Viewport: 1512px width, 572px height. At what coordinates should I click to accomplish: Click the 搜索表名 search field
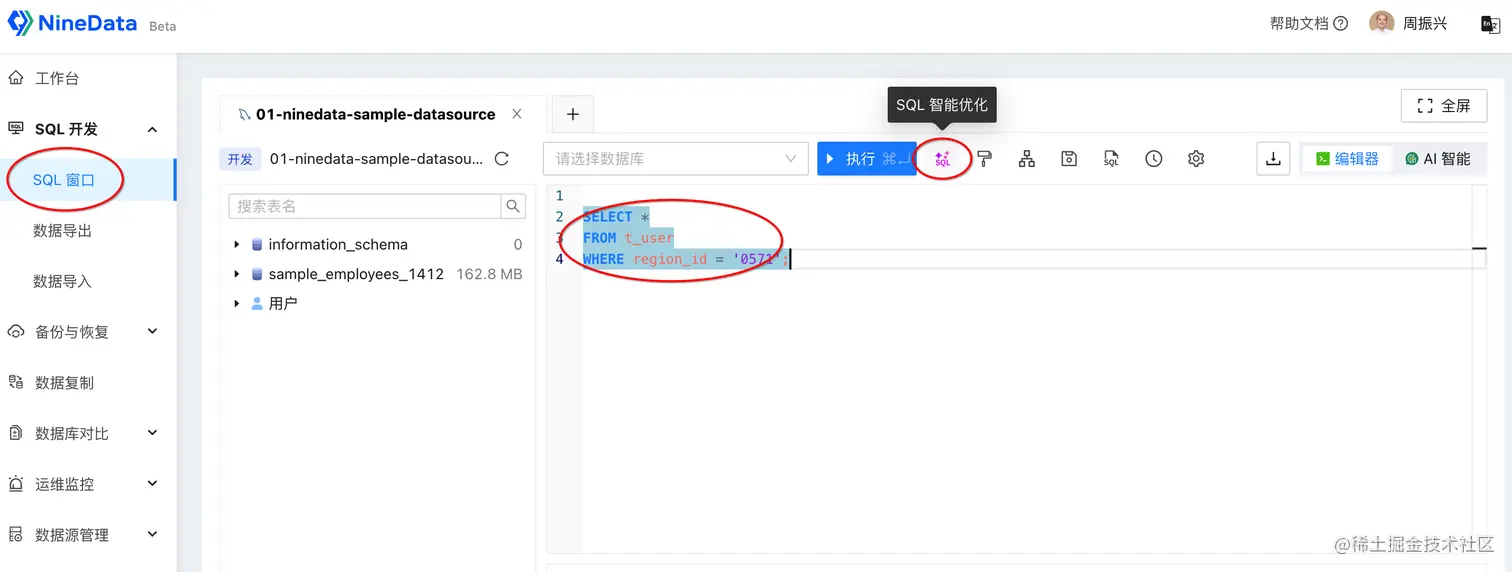pyautogui.click(x=365, y=206)
